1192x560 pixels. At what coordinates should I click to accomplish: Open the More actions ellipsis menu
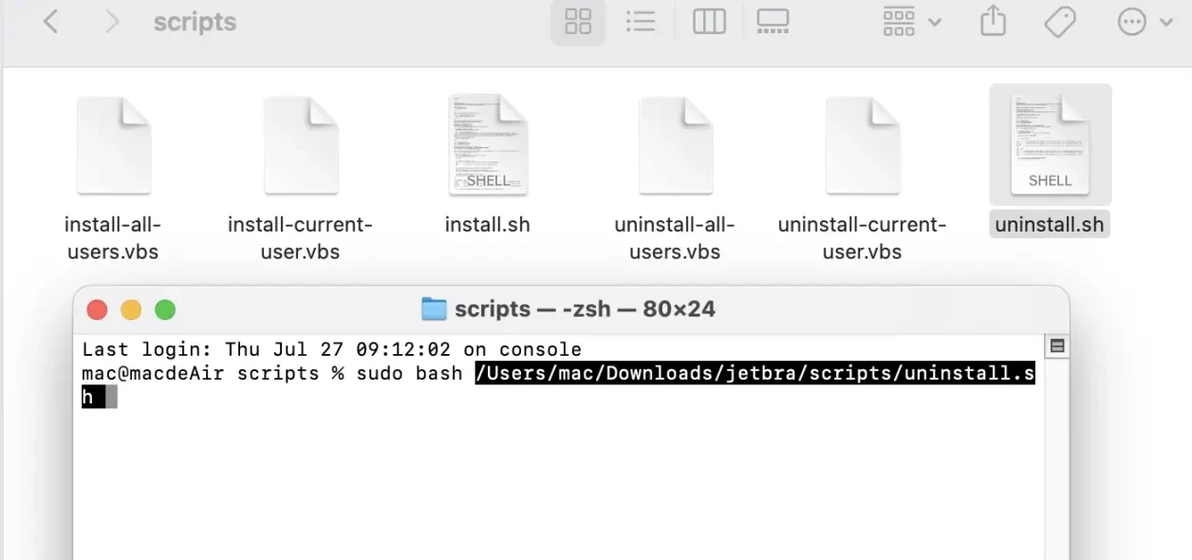click(1144, 22)
